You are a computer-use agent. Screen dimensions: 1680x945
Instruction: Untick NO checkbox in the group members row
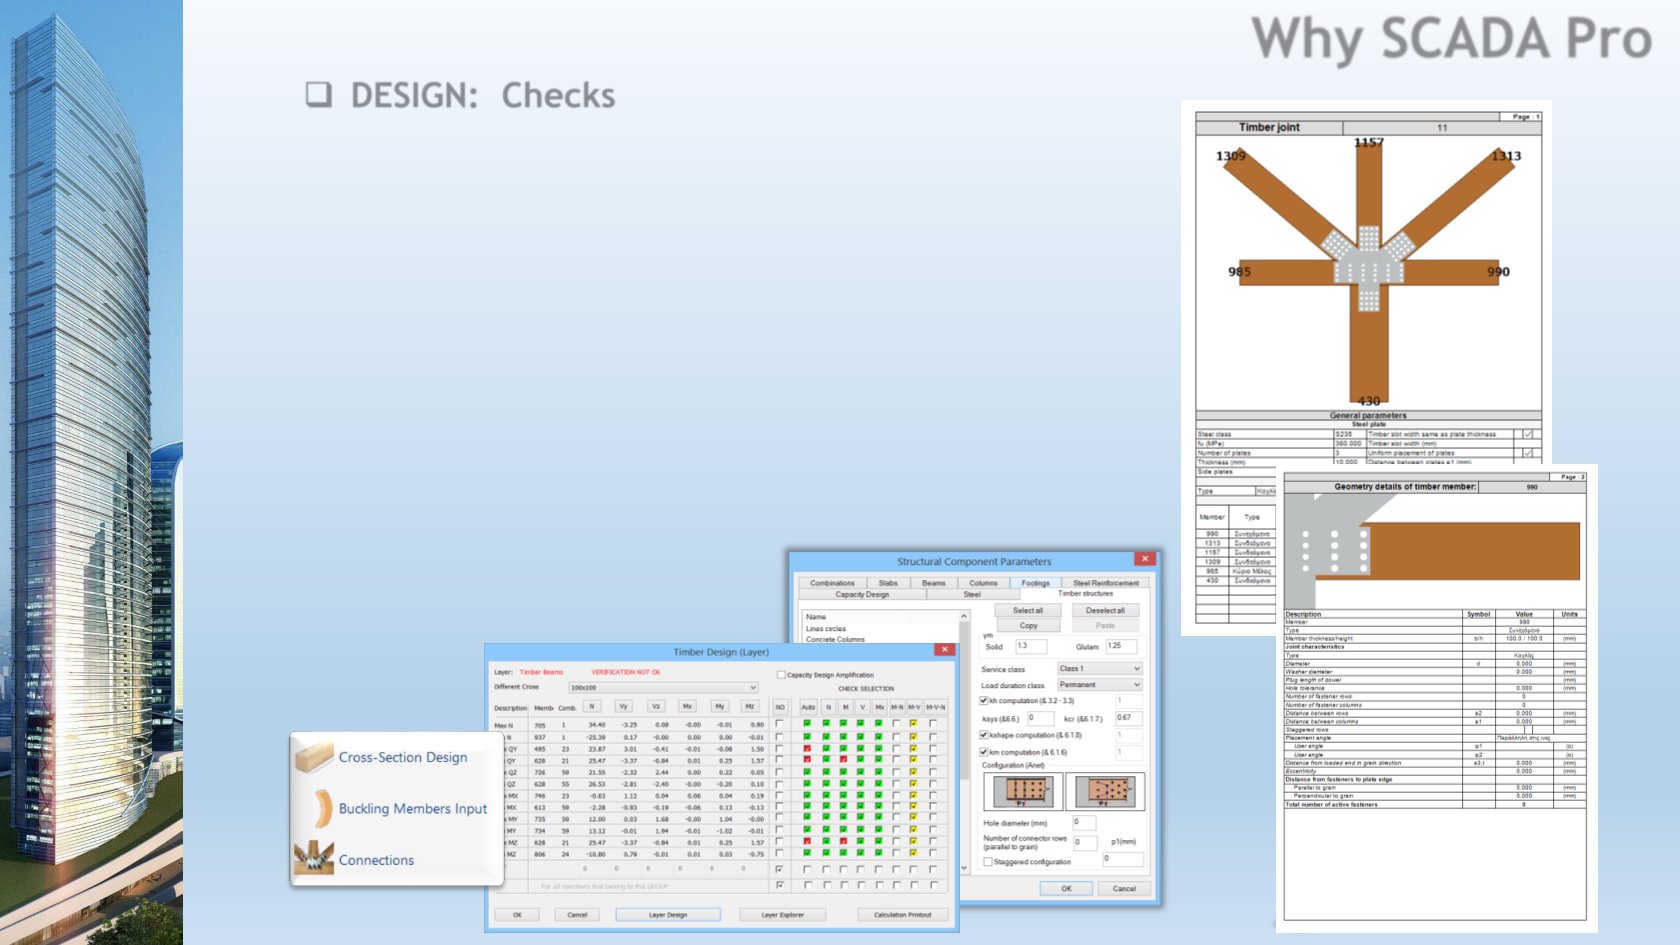779,885
